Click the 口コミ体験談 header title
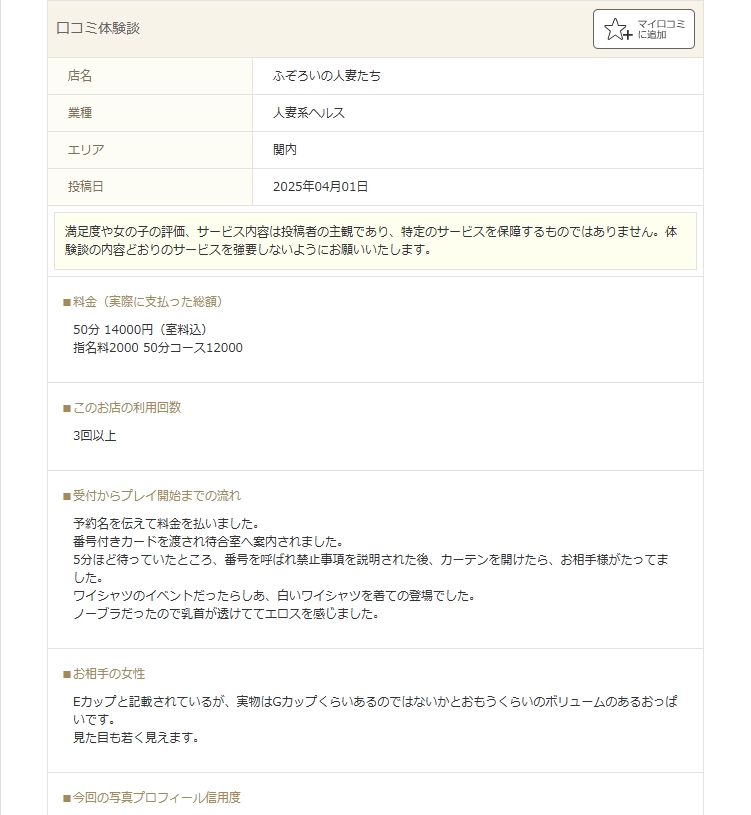This screenshot has width=751, height=815. click(x=98, y=29)
